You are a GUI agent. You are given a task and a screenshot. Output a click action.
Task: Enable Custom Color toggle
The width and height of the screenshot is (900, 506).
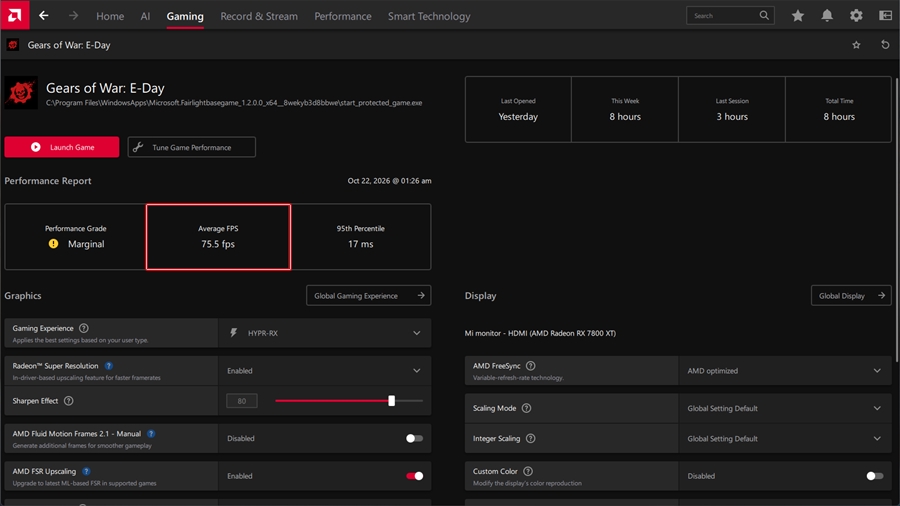(875, 476)
